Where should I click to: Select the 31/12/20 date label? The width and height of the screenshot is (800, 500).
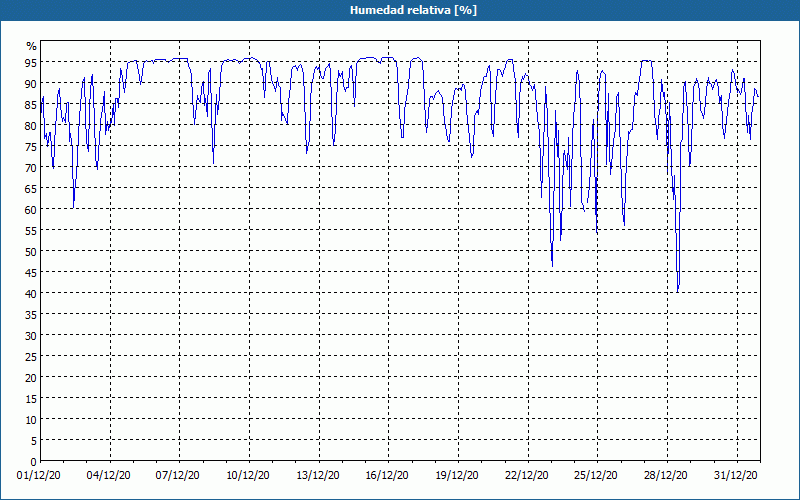pos(736,476)
